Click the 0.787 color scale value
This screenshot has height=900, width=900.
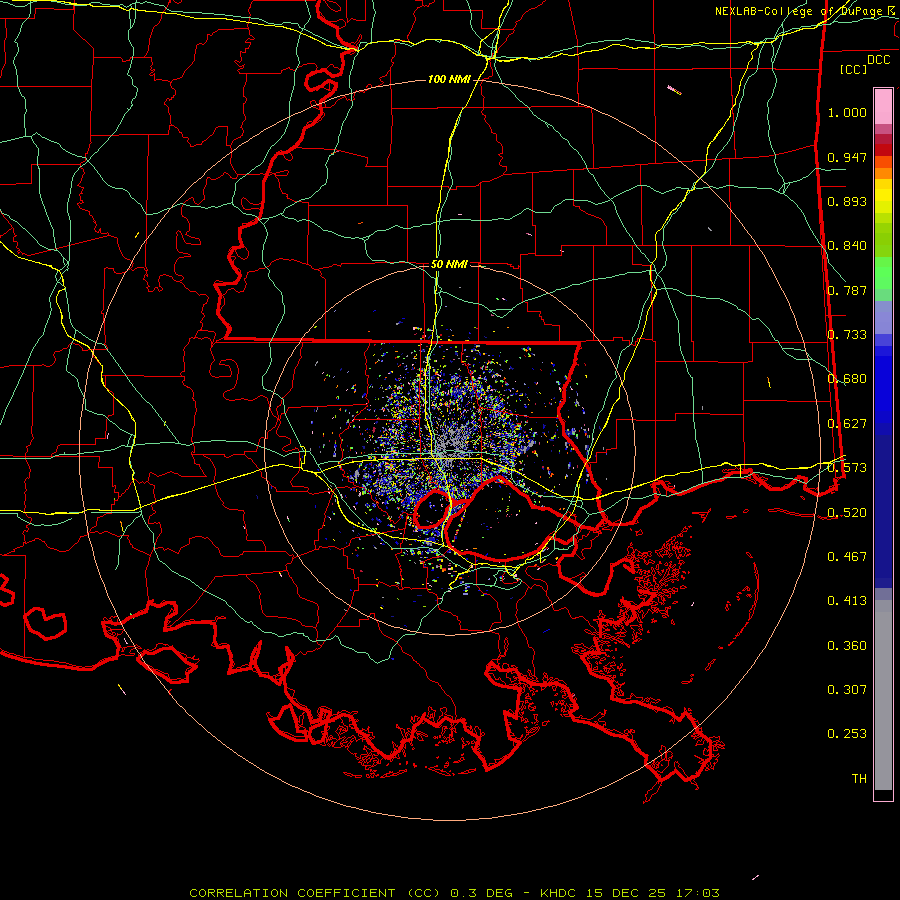click(x=847, y=290)
